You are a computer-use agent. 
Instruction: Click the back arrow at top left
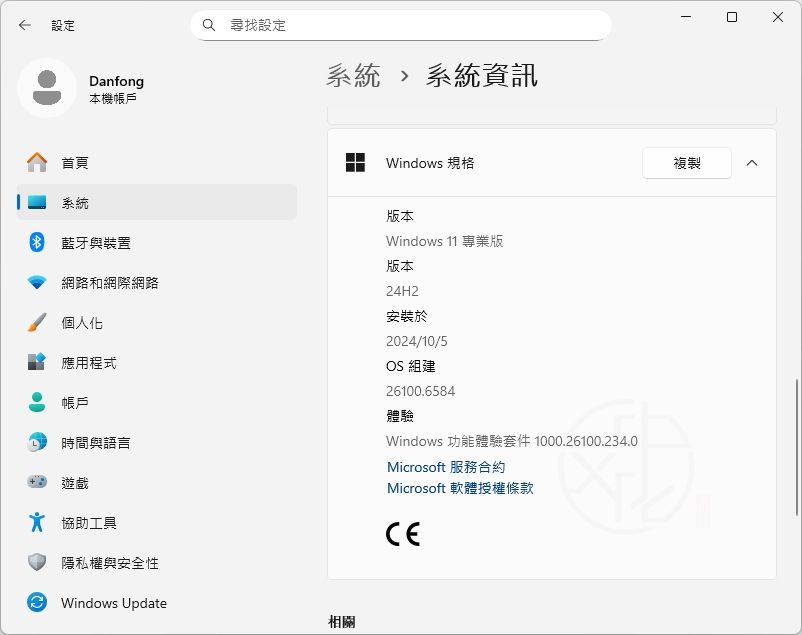click(24, 25)
